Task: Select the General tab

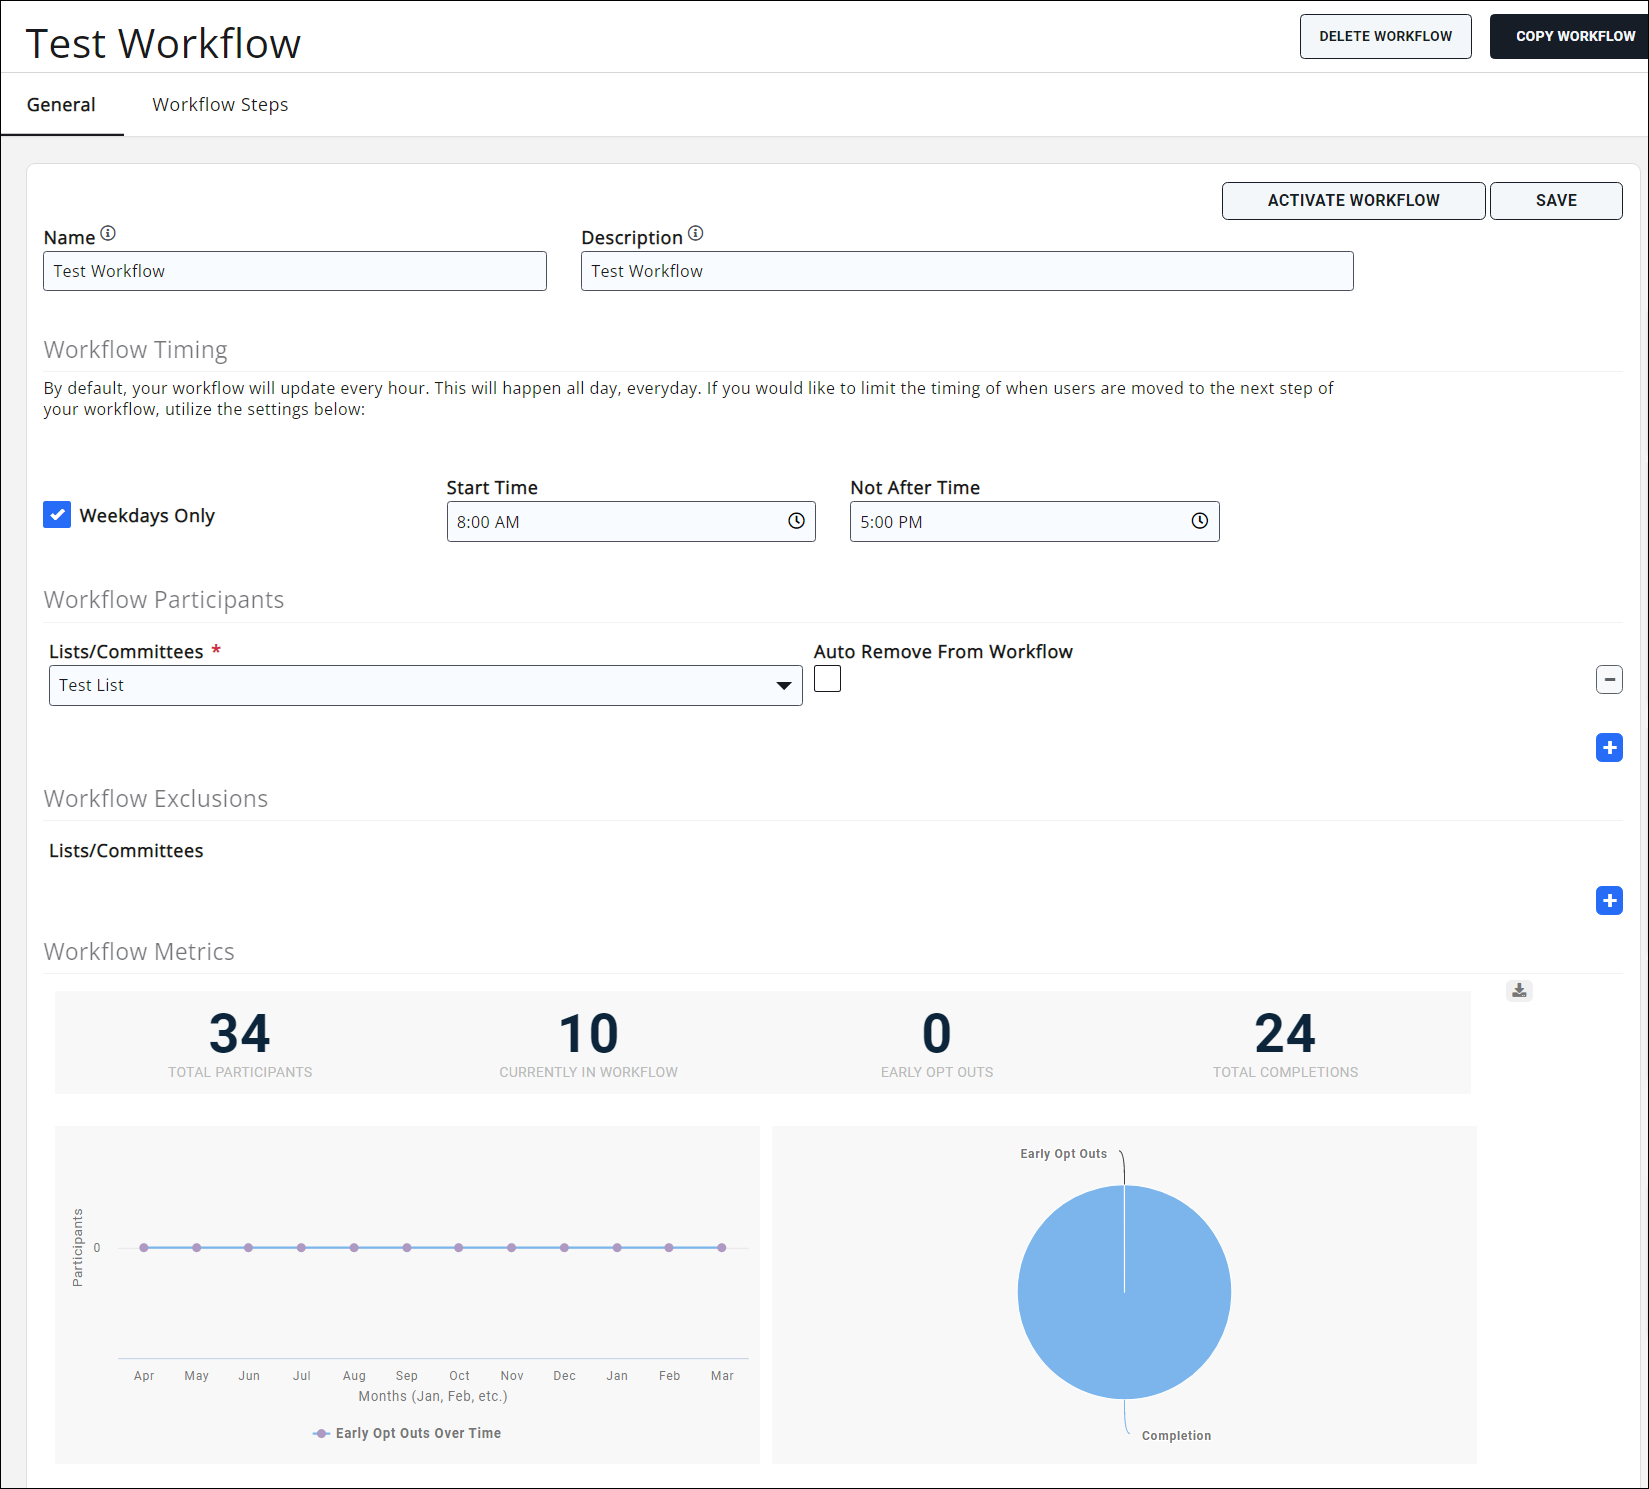Action: pos(61,105)
